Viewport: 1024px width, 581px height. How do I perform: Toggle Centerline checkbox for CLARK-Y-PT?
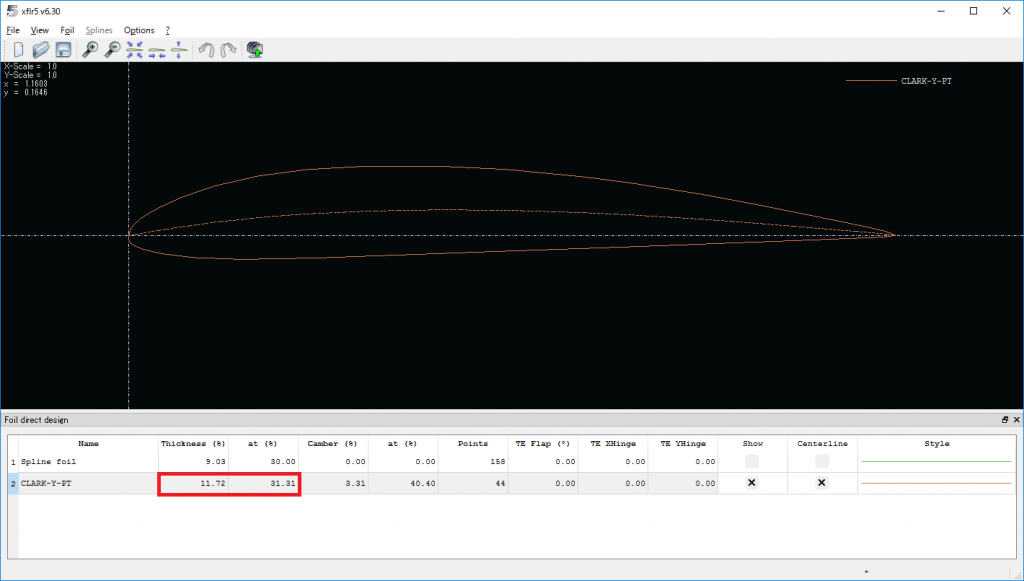[821, 483]
